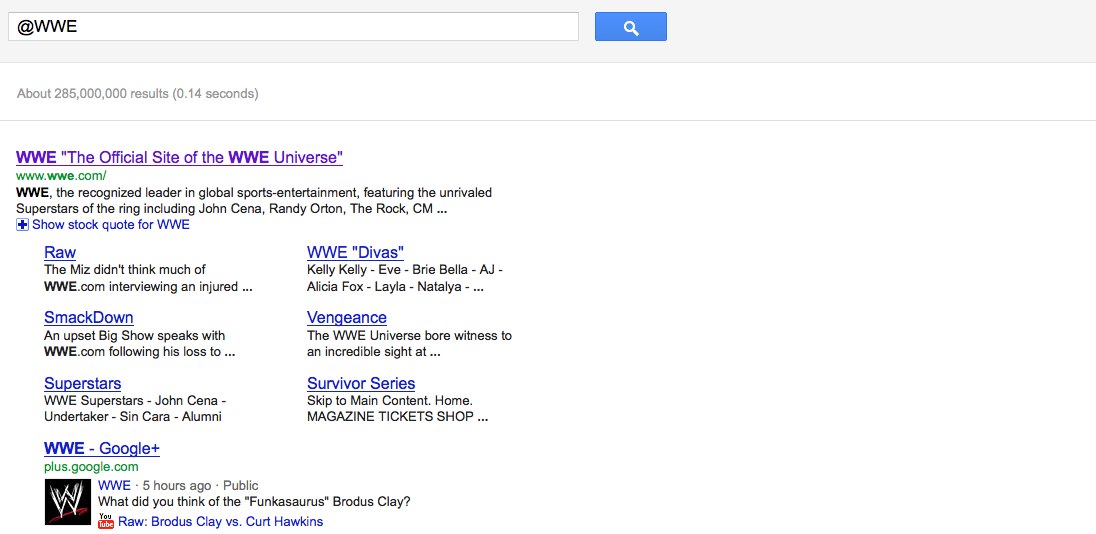Click the www.wwe.com/ green URL
Viewport: 1096px width, 534px height.
(62, 175)
